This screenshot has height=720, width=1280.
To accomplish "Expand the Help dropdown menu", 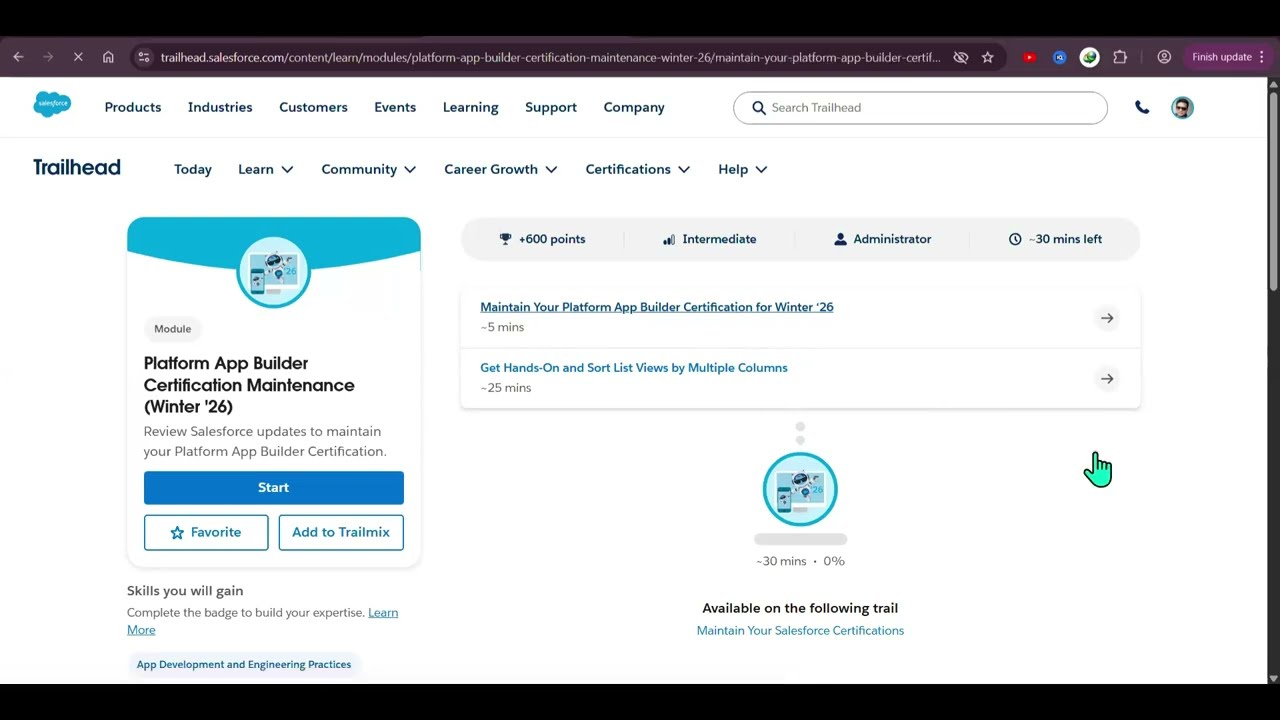I will click(743, 169).
